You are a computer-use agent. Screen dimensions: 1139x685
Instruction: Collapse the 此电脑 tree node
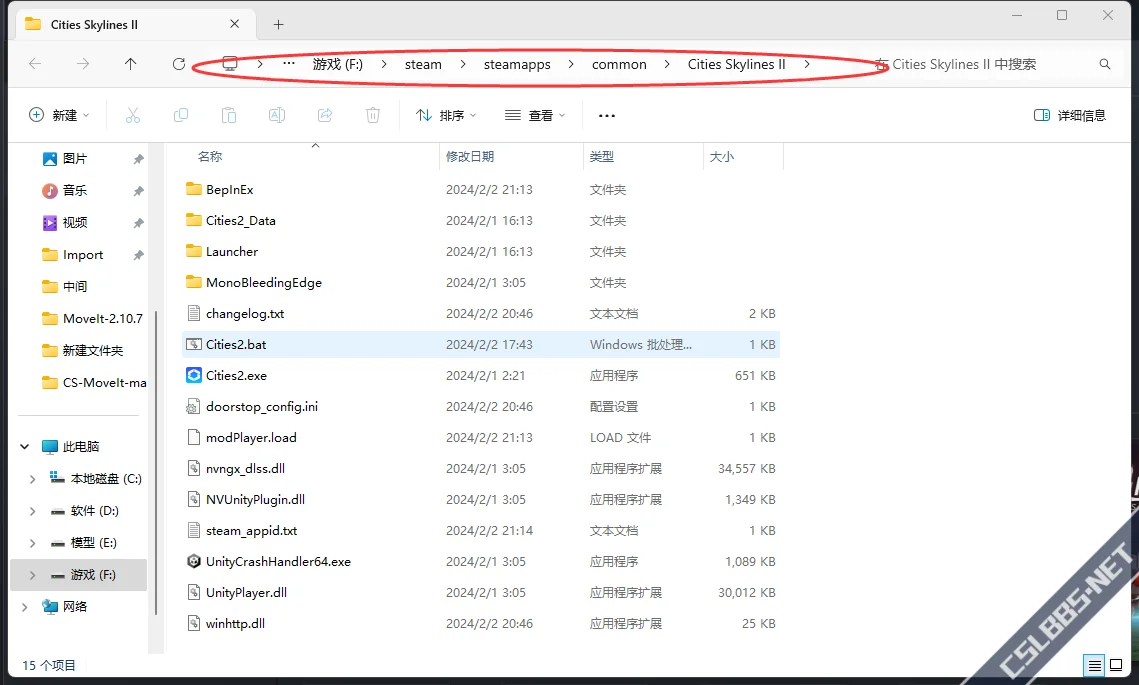click(25, 447)
